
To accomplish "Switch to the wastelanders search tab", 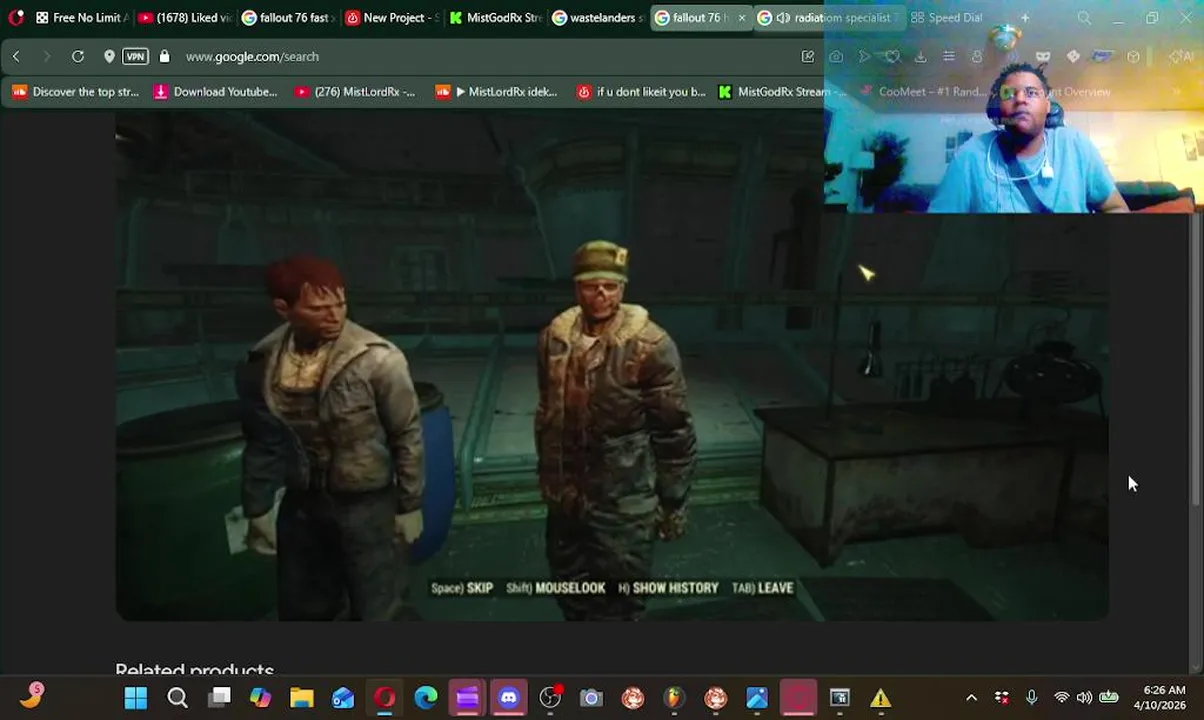I will click(x=599, y=18).
